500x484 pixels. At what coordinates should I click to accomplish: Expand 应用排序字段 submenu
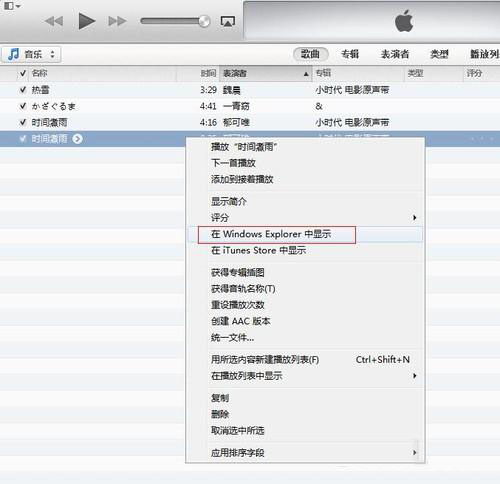click(305, 453)
